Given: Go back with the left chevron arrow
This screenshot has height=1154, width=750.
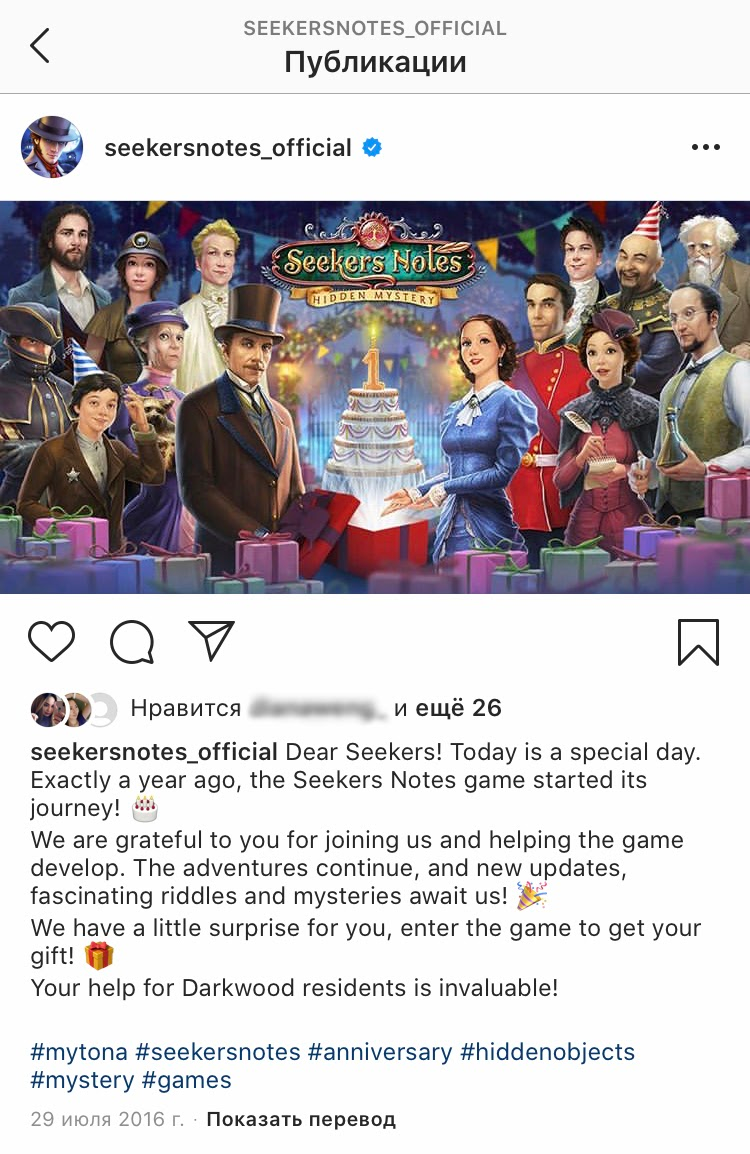Looking at the screenshot, I should coord(40,46).
